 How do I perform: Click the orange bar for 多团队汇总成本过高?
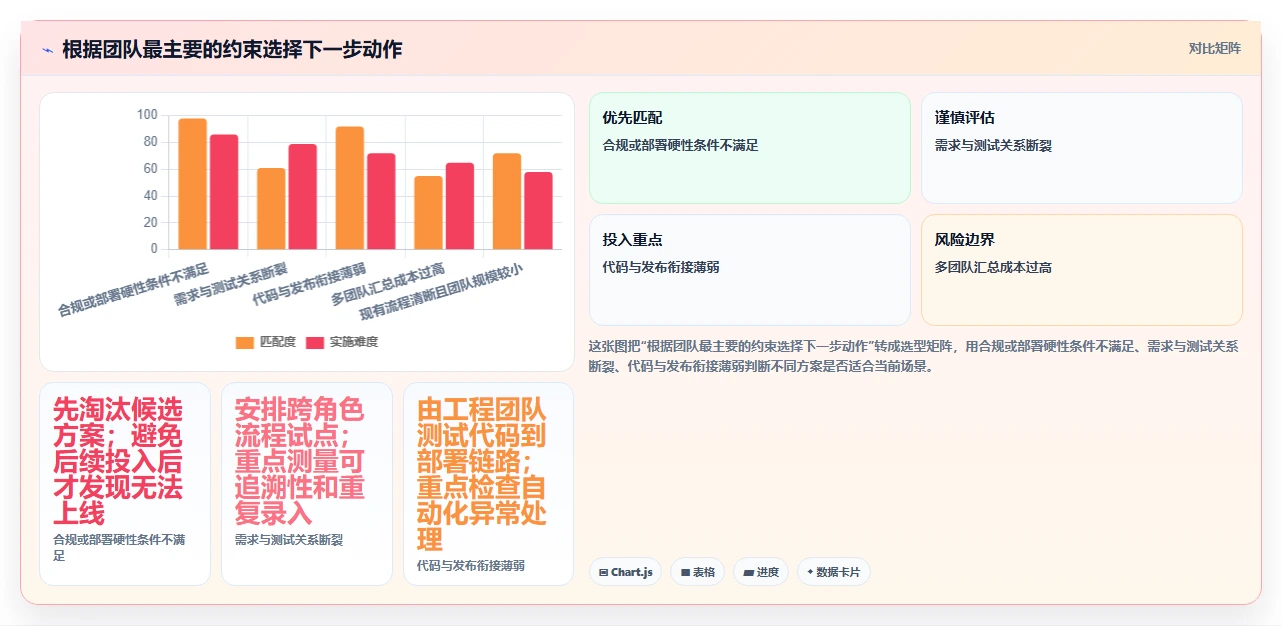(428, 212)
